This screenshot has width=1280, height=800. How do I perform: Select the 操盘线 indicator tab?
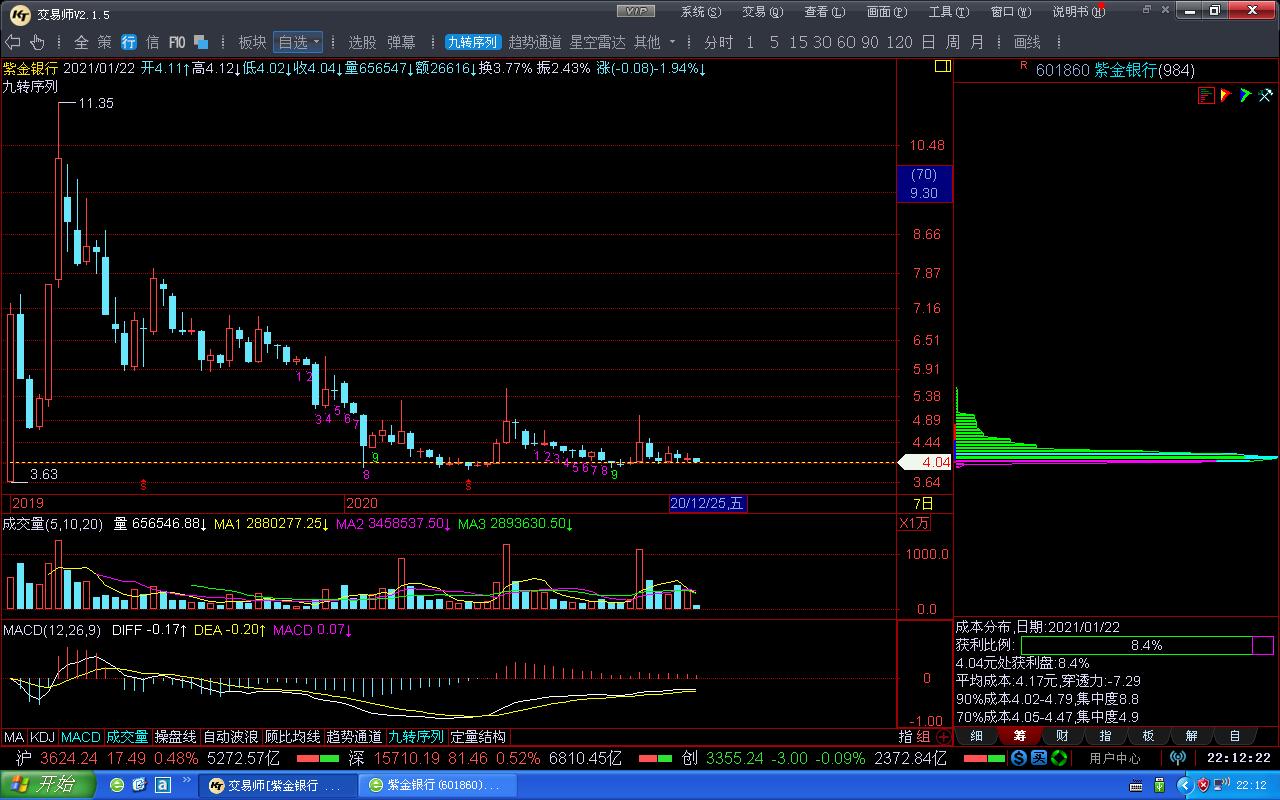(x=175, y=737)
